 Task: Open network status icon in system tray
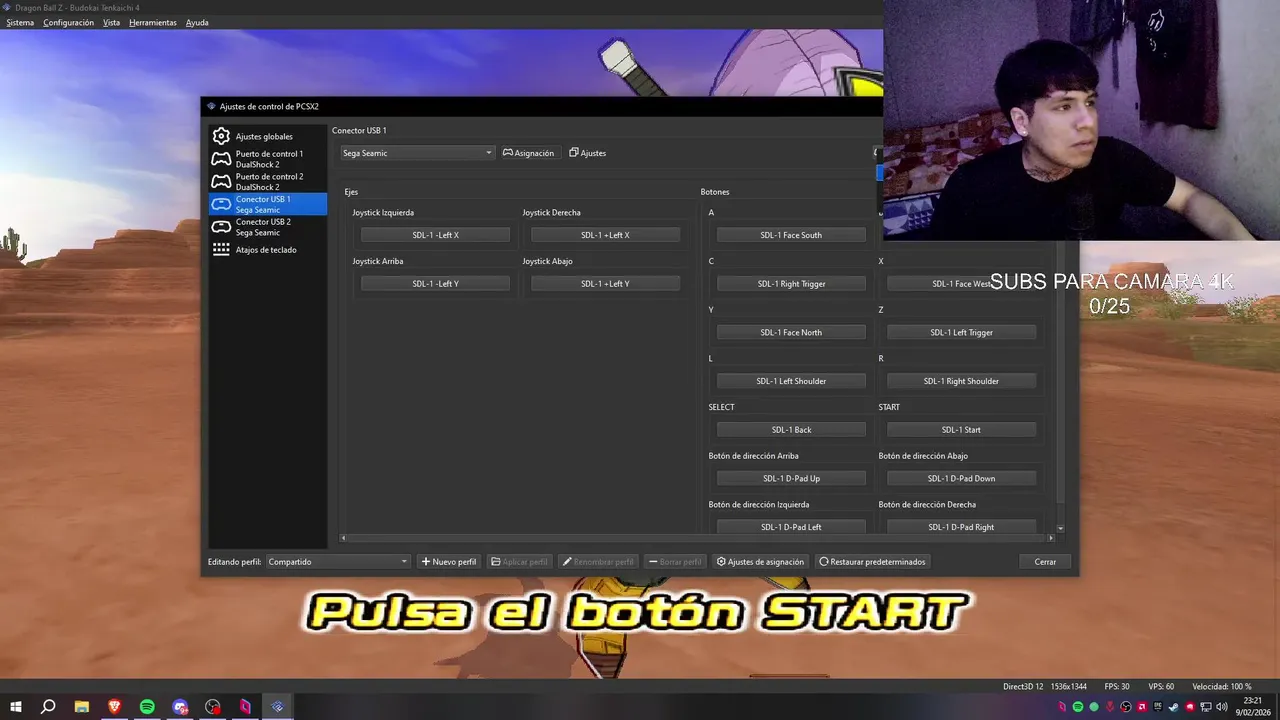pyautogui.click(x=1206, y=707)
